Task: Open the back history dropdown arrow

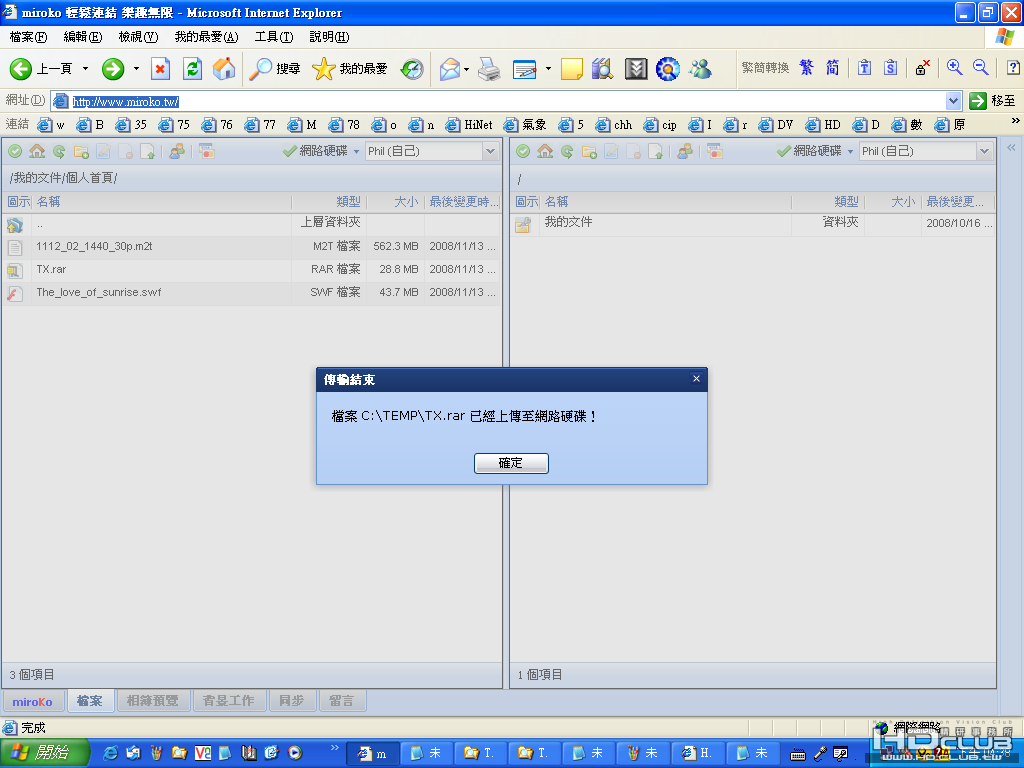Action: point(85,68)
